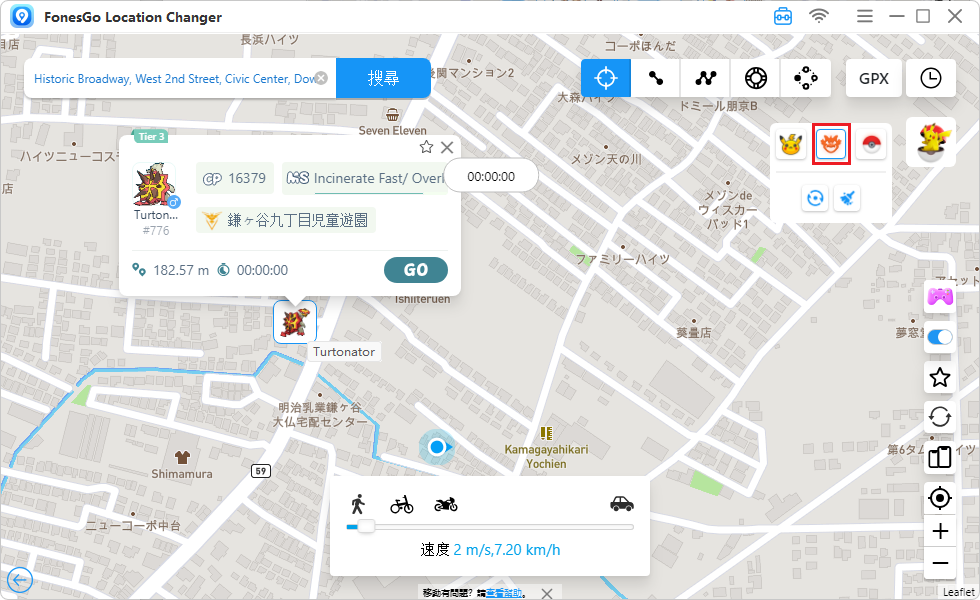Screen dimensions: 980x600
Task: Click the 搜尋 search button
Action: 384,77
